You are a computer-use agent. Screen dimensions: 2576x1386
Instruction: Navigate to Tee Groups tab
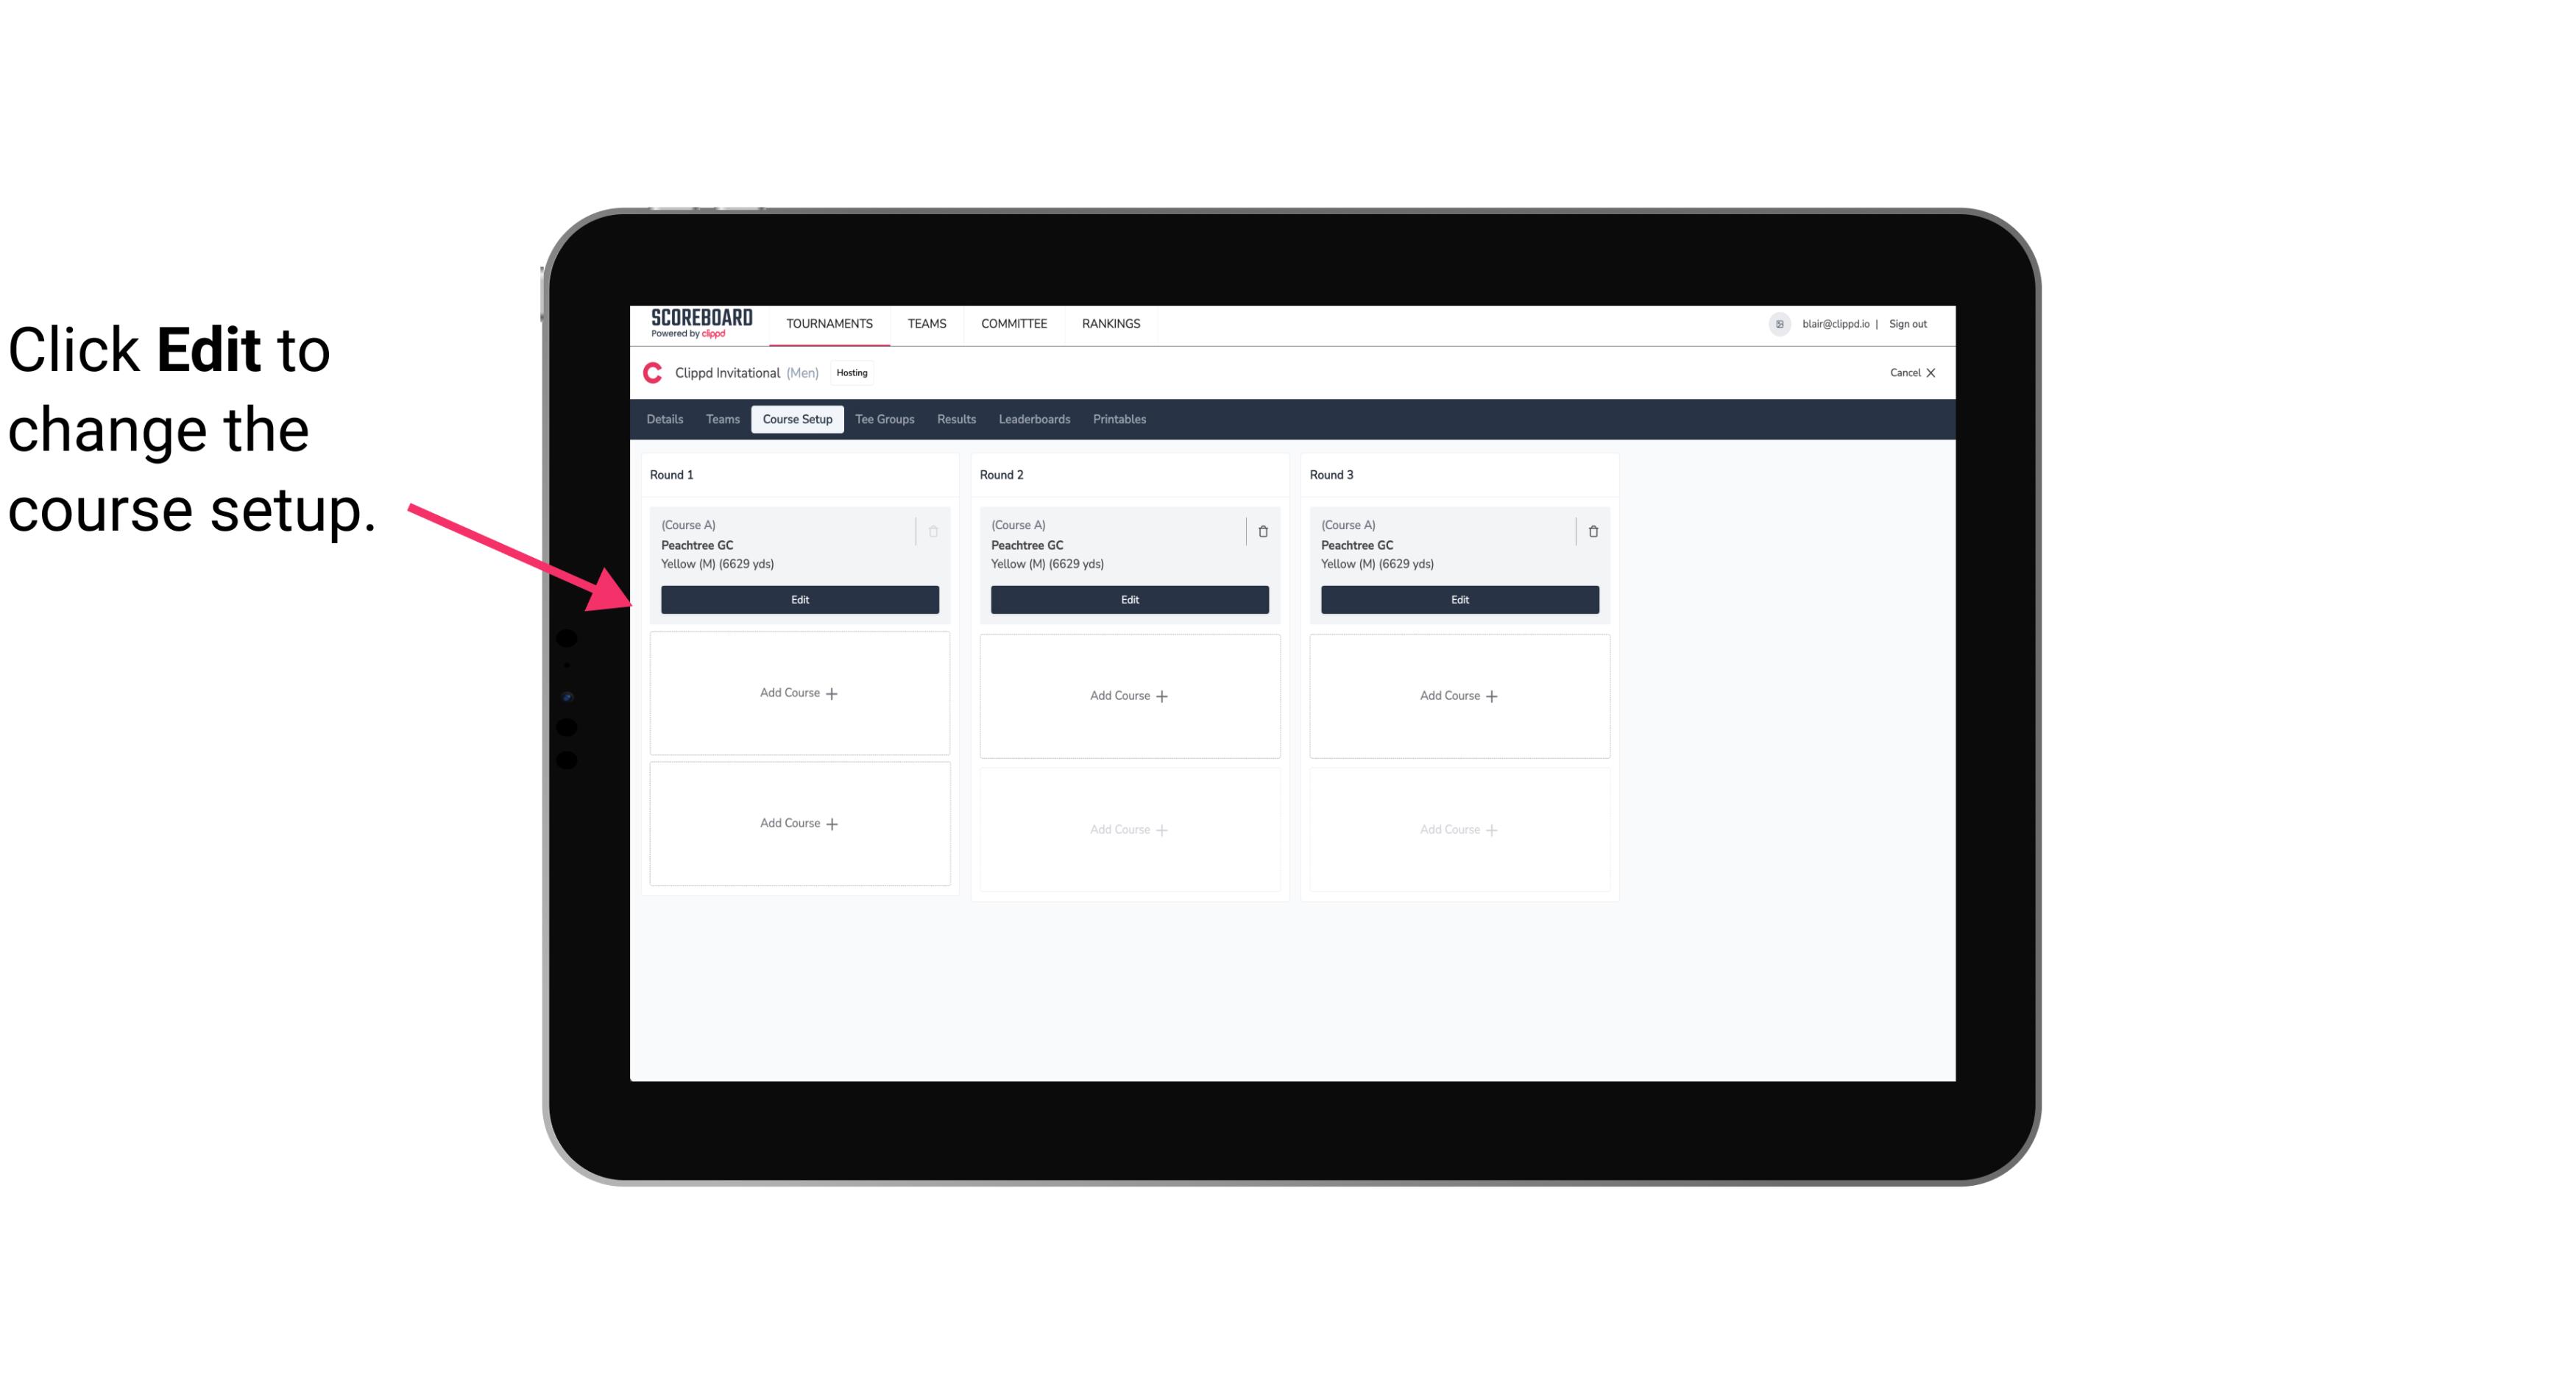[x=884, y=418]
